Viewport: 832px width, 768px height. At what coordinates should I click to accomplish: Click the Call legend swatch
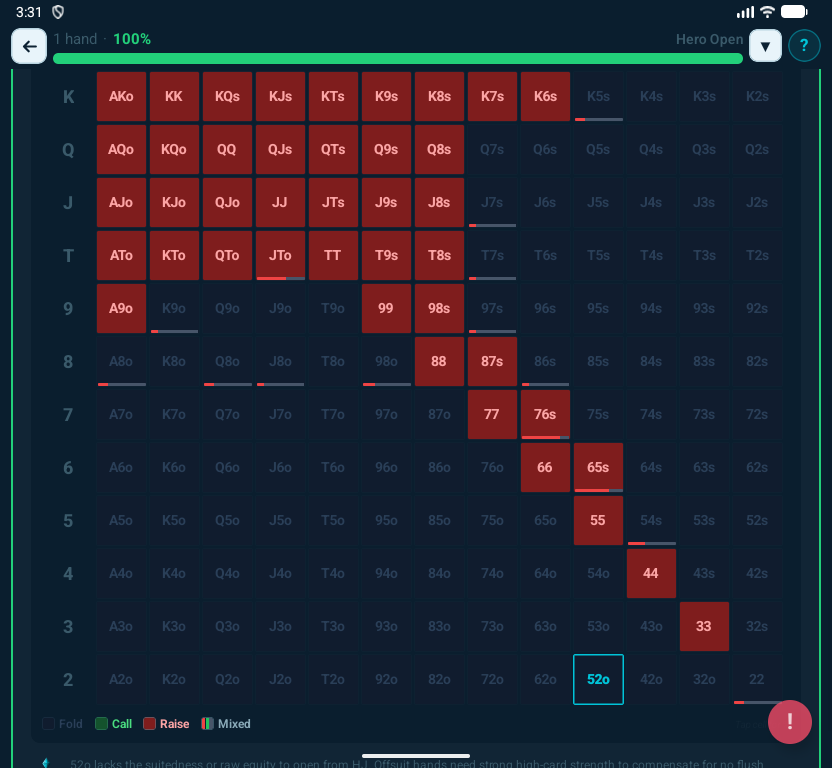click(101, 724)
